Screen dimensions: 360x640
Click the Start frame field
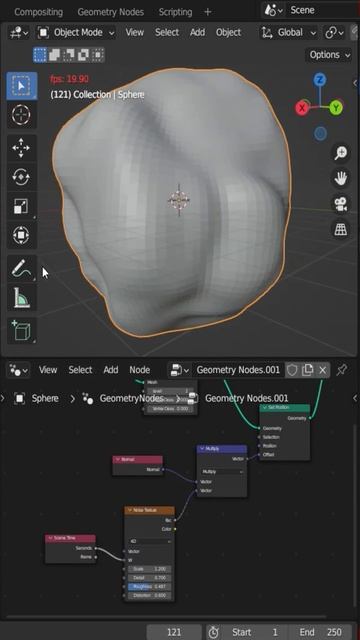point(254,632)
